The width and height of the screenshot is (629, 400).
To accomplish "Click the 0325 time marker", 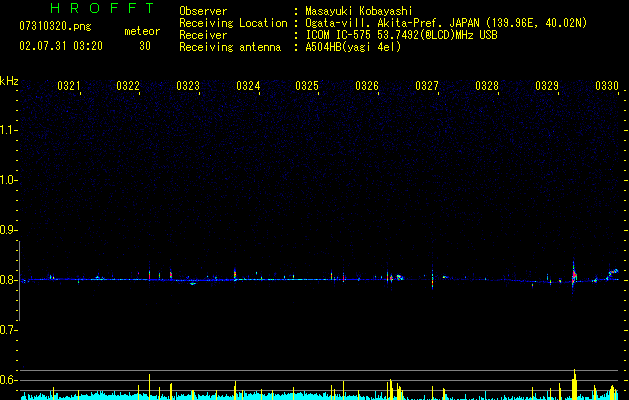I will click(x=307, y=86).
